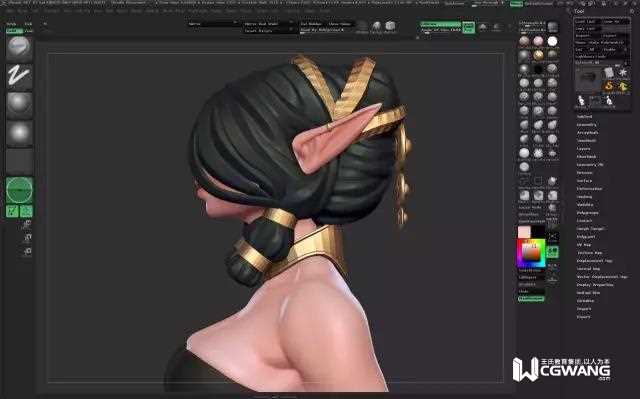This screenshot has height=399, width=640.
Task: Select the pink sphere in the top grid row
Action: (538, 41)
